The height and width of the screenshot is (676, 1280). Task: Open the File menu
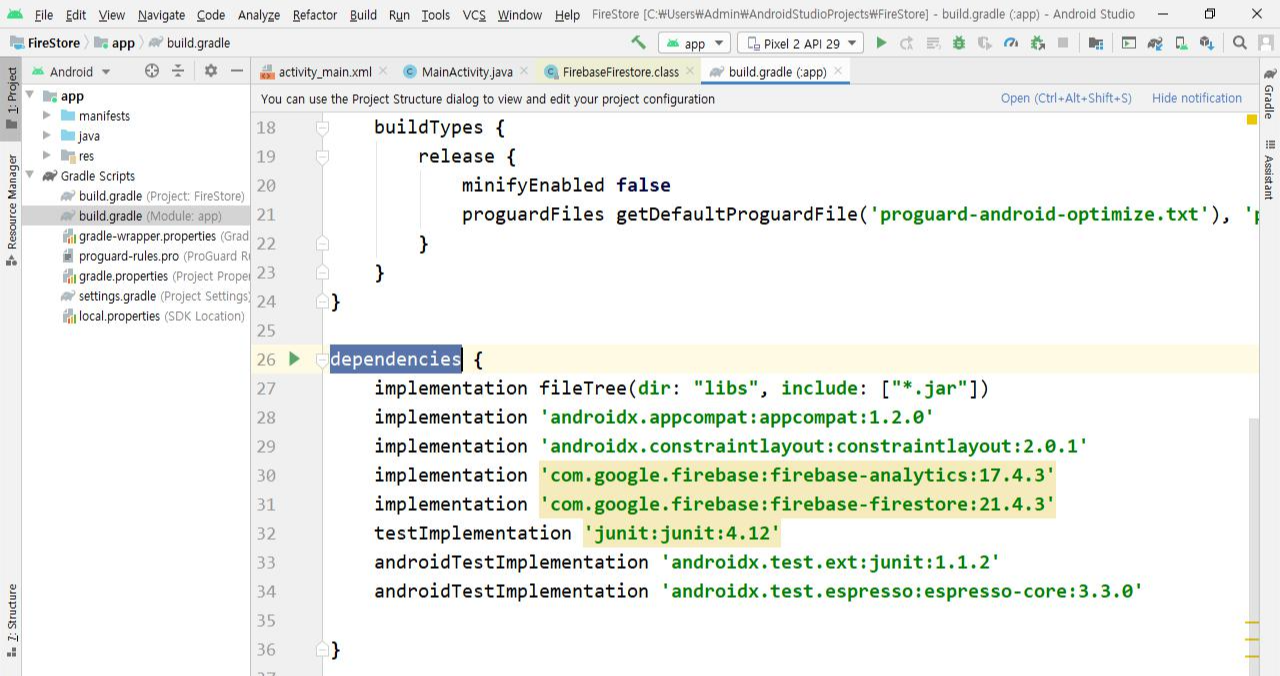(x=44, y=15)
